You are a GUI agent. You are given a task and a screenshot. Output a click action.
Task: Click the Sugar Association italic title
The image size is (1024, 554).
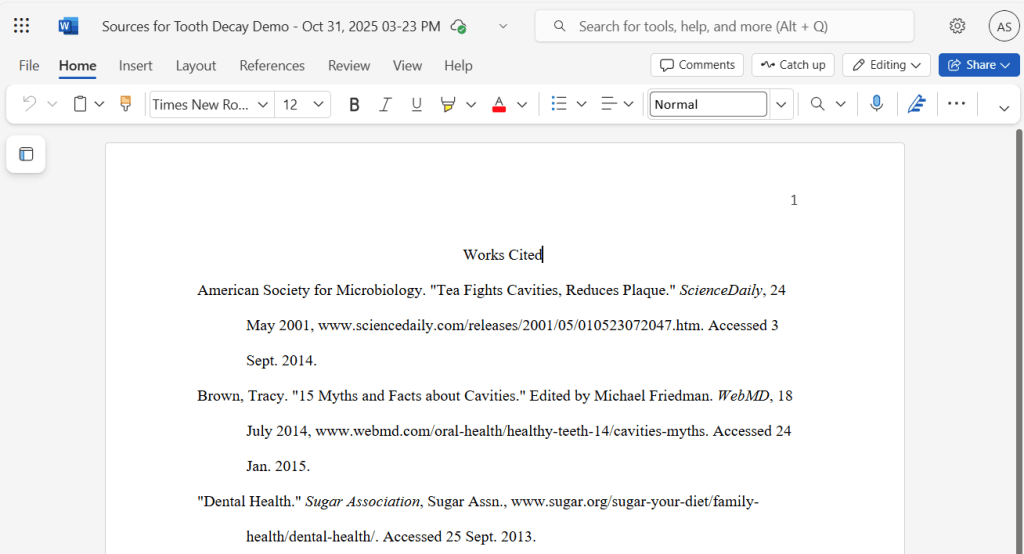362,502
